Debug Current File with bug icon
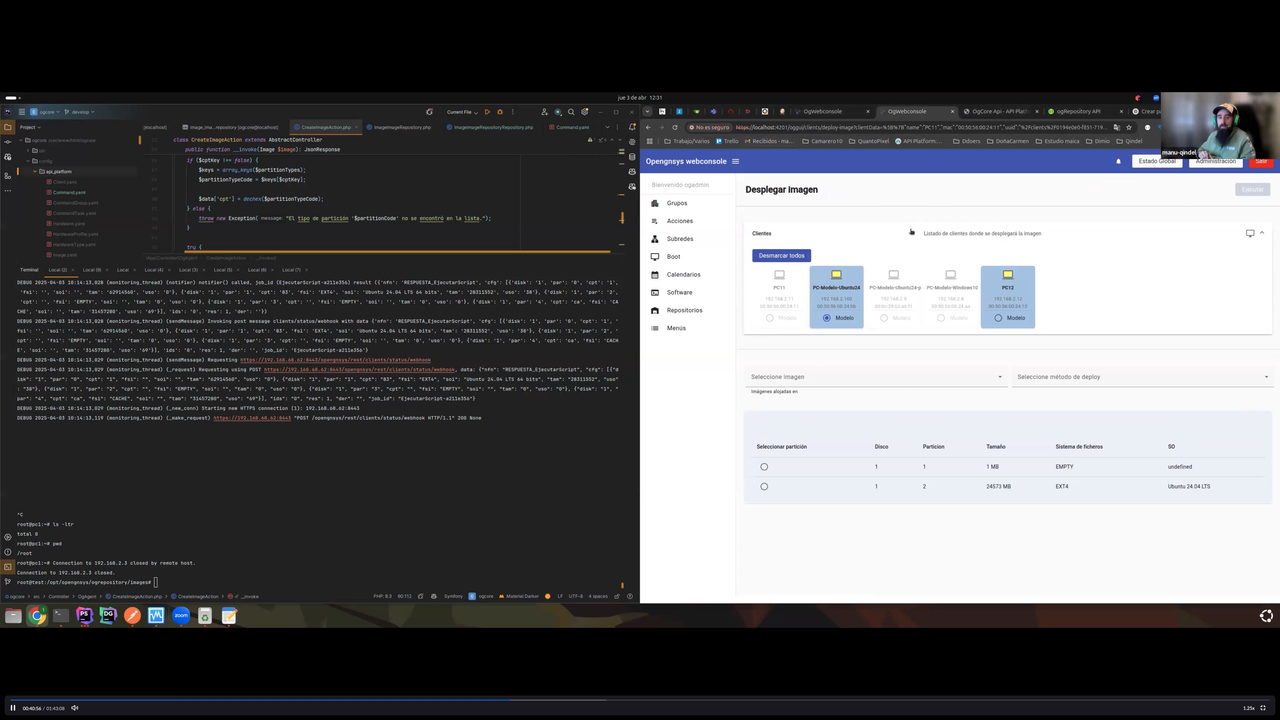 coord(500,112)
